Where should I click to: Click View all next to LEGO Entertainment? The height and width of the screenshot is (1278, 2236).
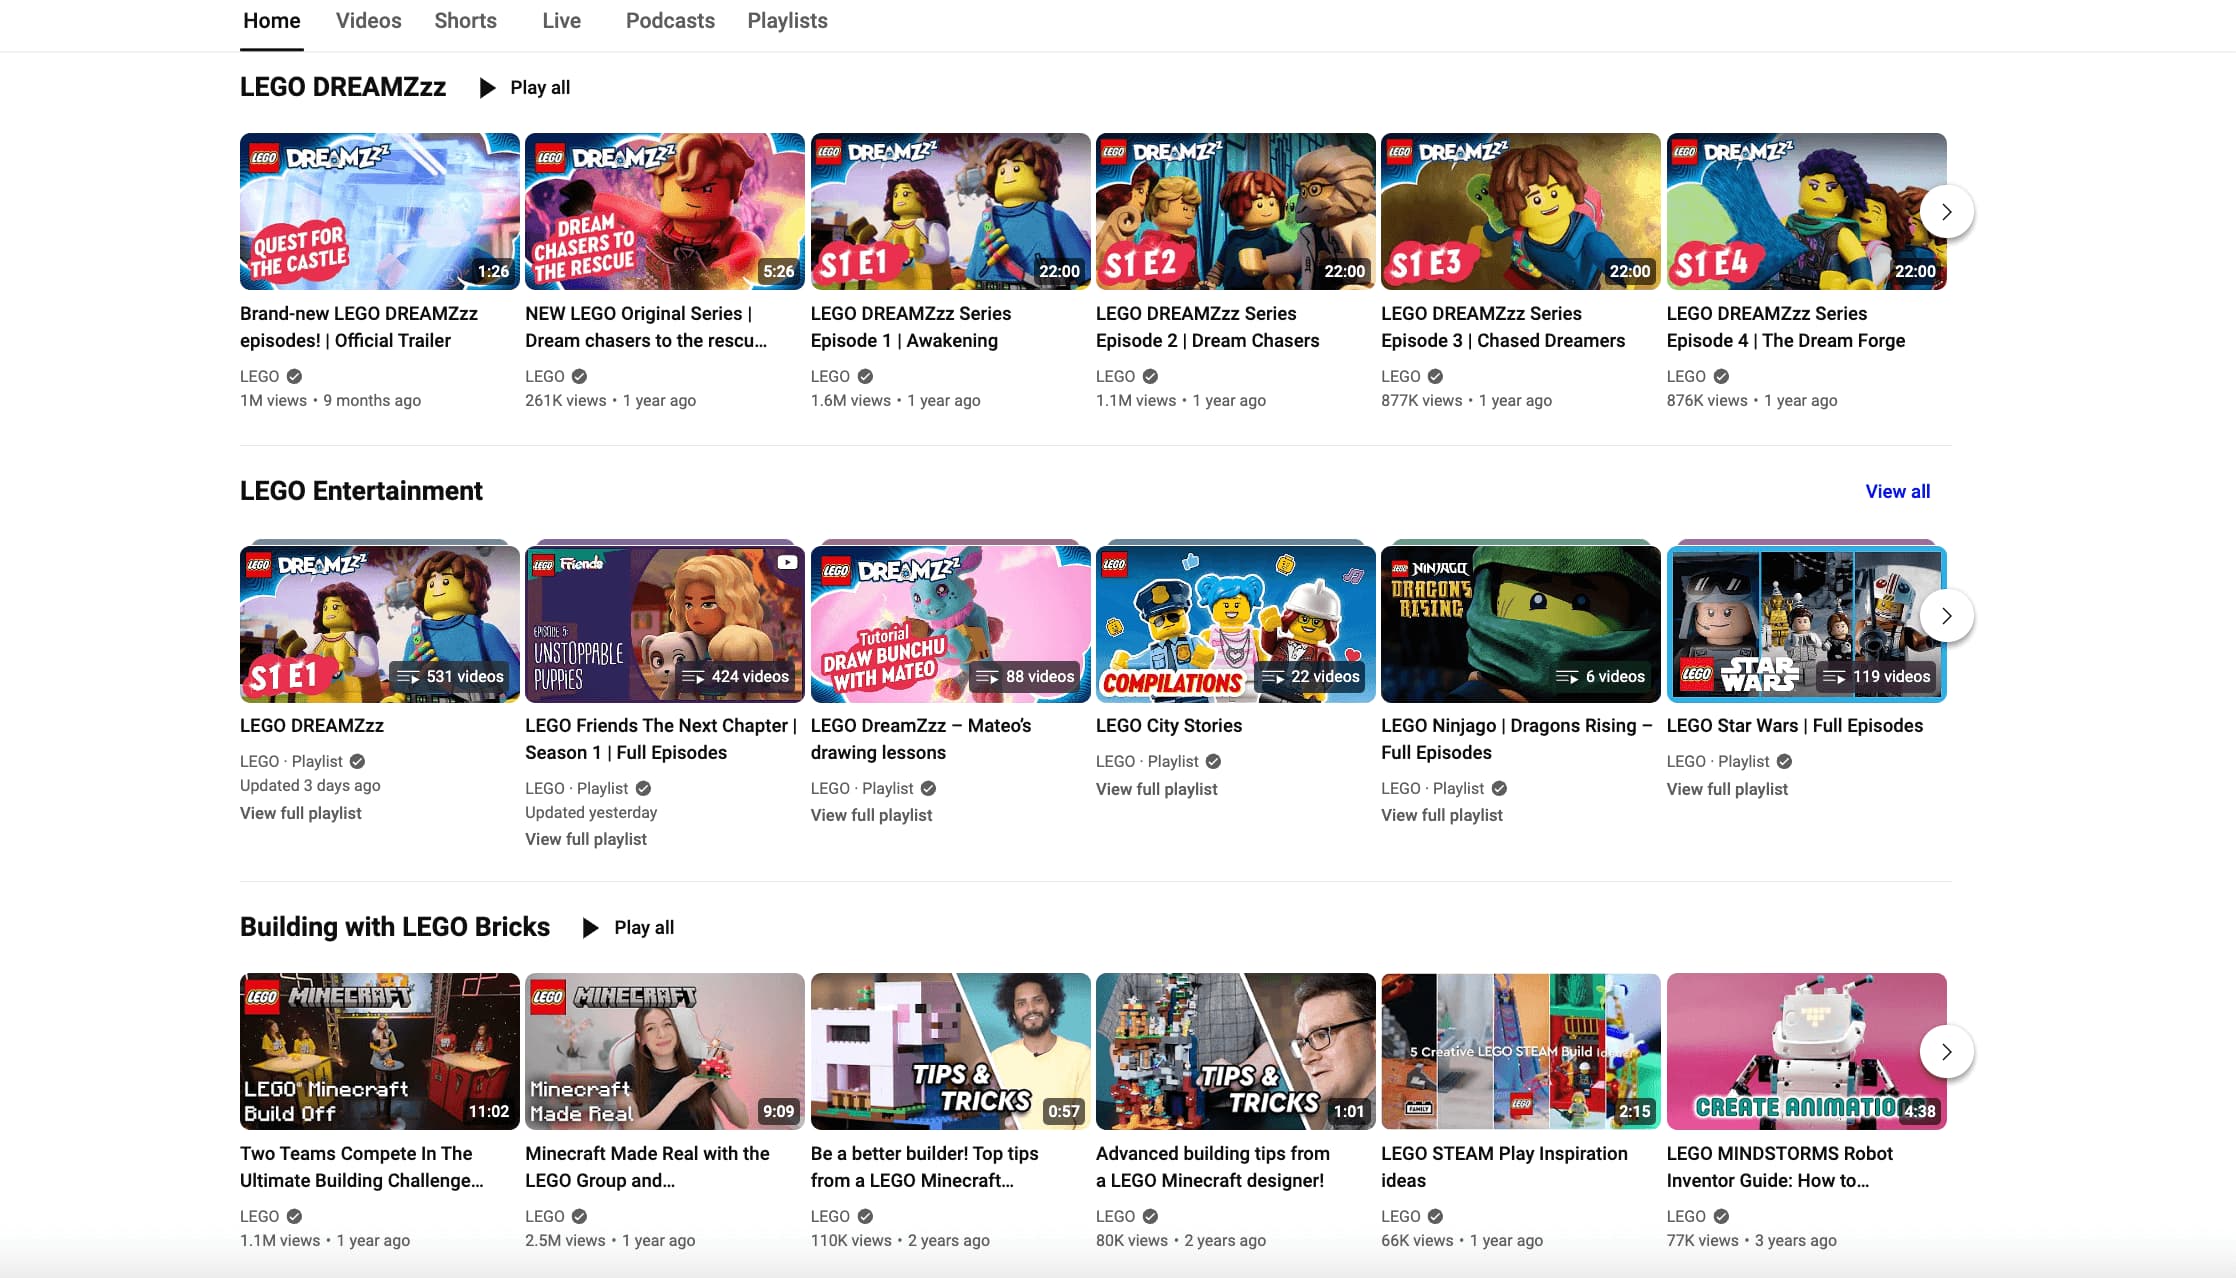coord(1898,491)
